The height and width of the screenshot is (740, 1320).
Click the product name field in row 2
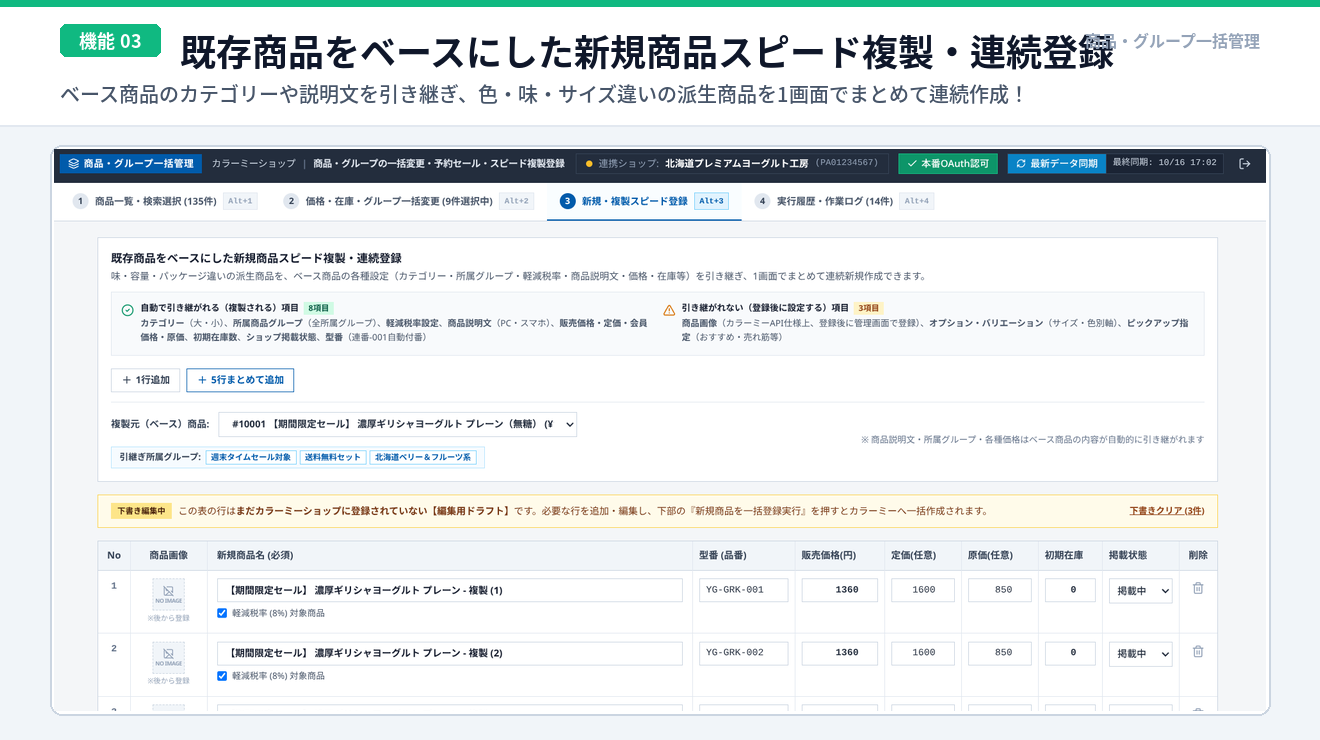[x=450, y=653]
